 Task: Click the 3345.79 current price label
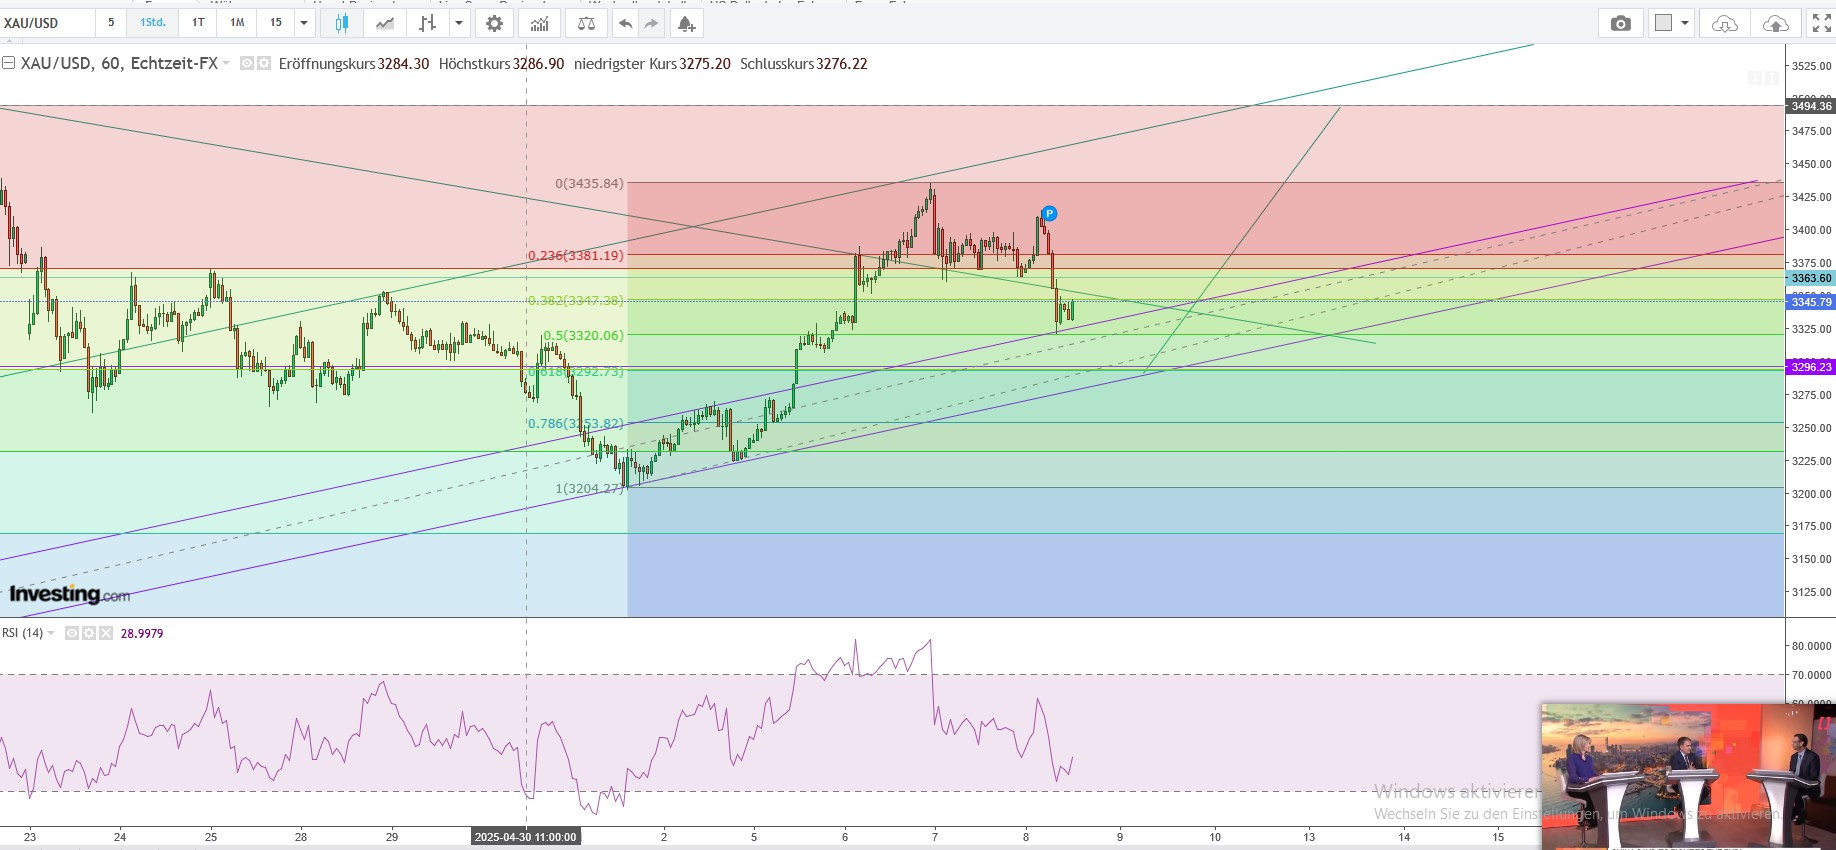pos(1811,302)
